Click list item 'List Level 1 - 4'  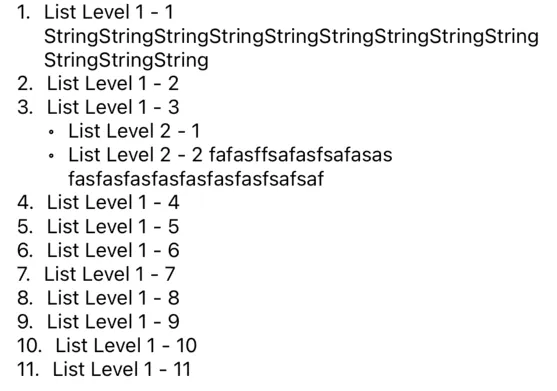(x=113, y=203)
